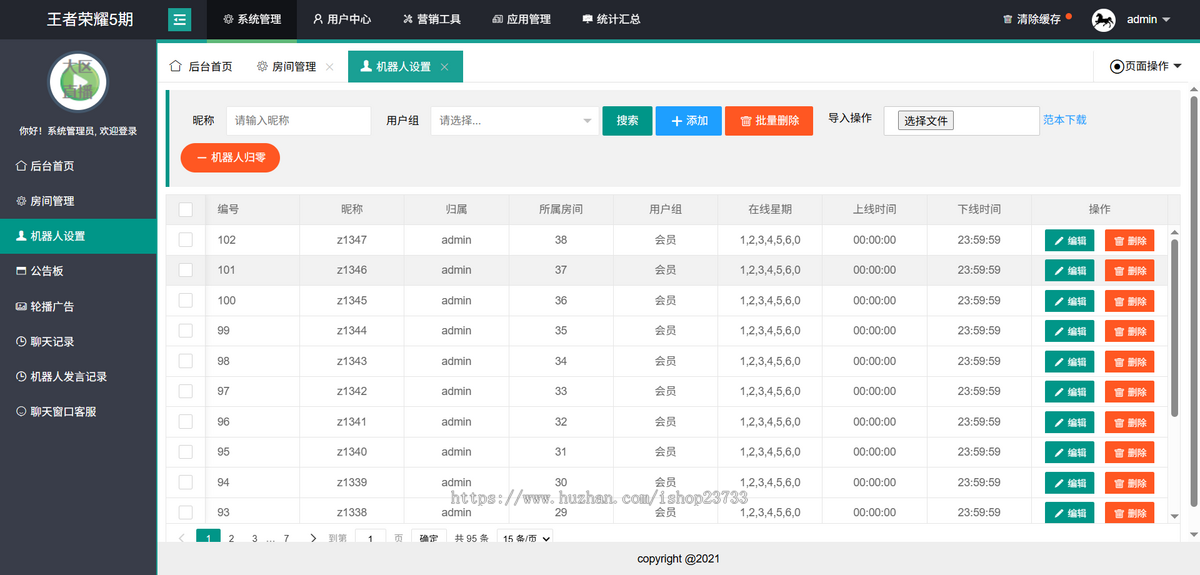
Task: Check the row 100 checkbox
Action: point(186,300)
